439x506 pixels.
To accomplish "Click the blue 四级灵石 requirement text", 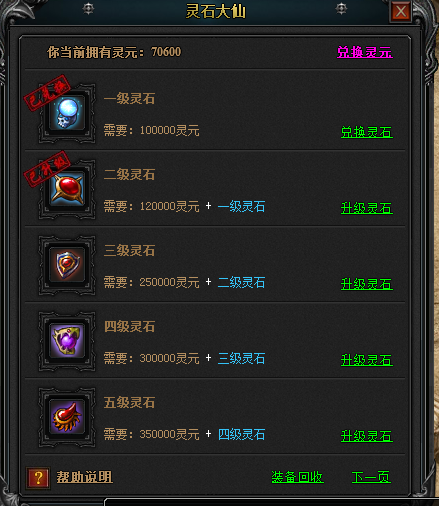I will click(241, 434).
